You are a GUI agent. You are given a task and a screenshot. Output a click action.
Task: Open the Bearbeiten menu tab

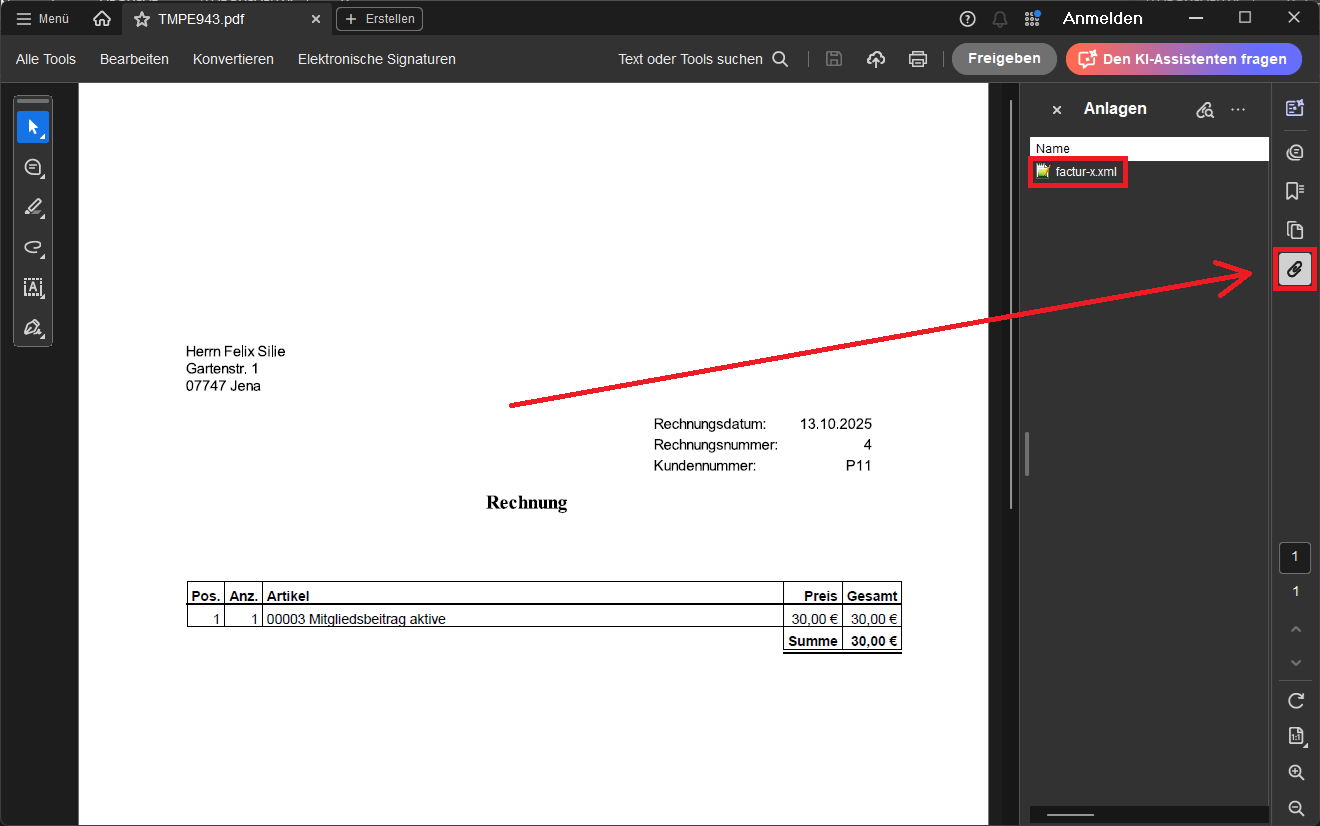[x=134, y=59]
